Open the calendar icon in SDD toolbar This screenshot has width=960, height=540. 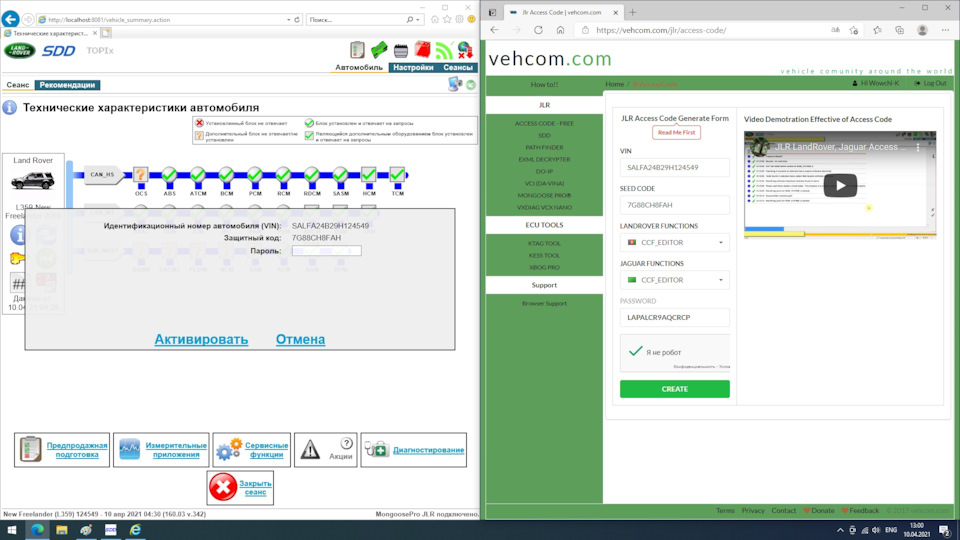click(x=401, y=51)
